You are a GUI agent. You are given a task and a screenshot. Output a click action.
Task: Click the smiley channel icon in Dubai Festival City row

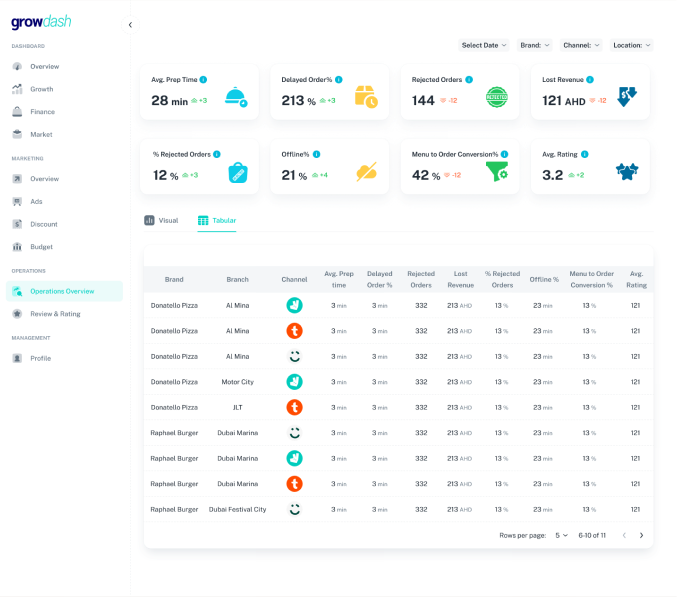(x=294, y=509)
